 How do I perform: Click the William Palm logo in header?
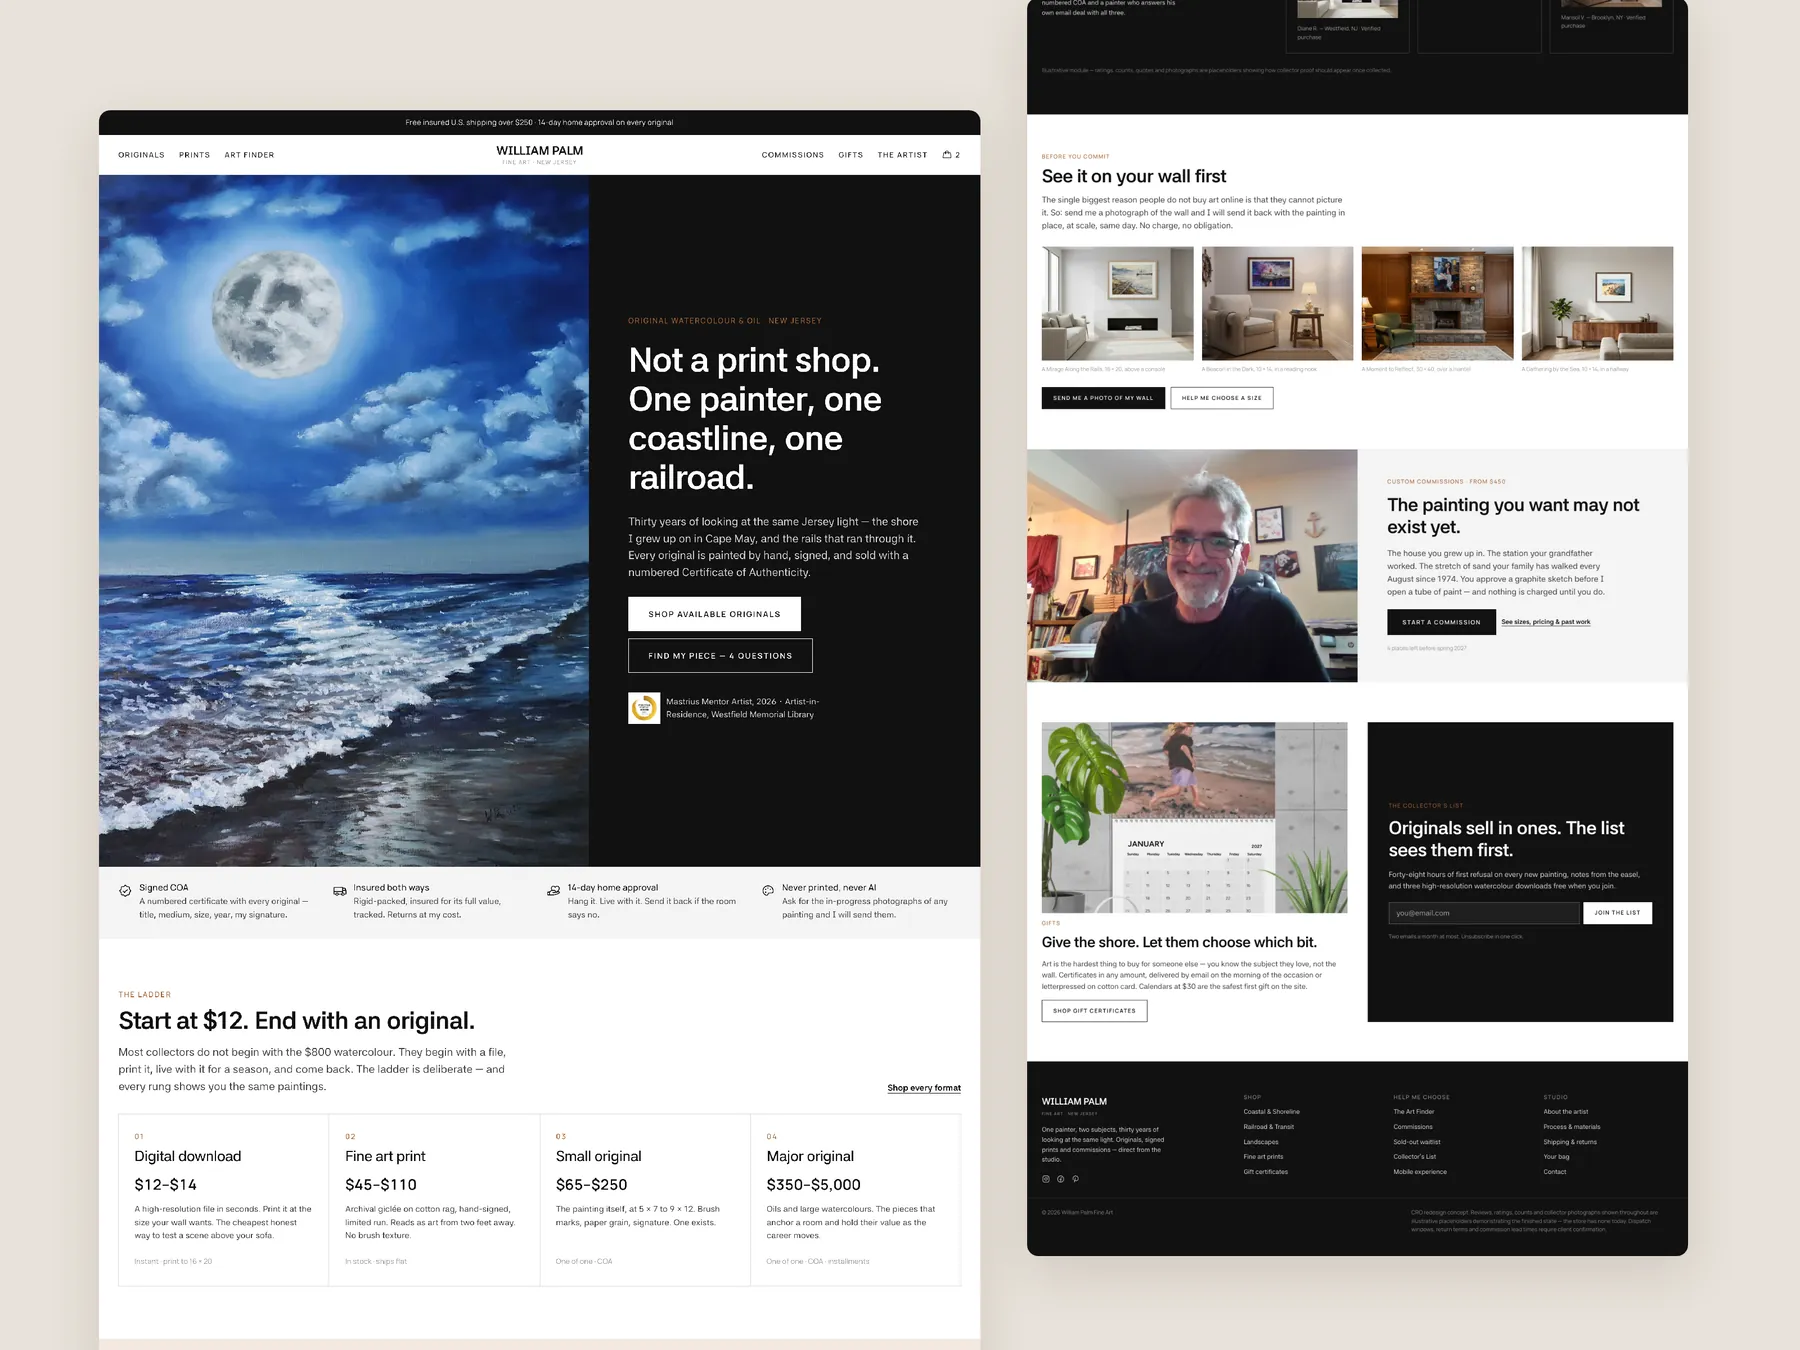coord(539,154)
